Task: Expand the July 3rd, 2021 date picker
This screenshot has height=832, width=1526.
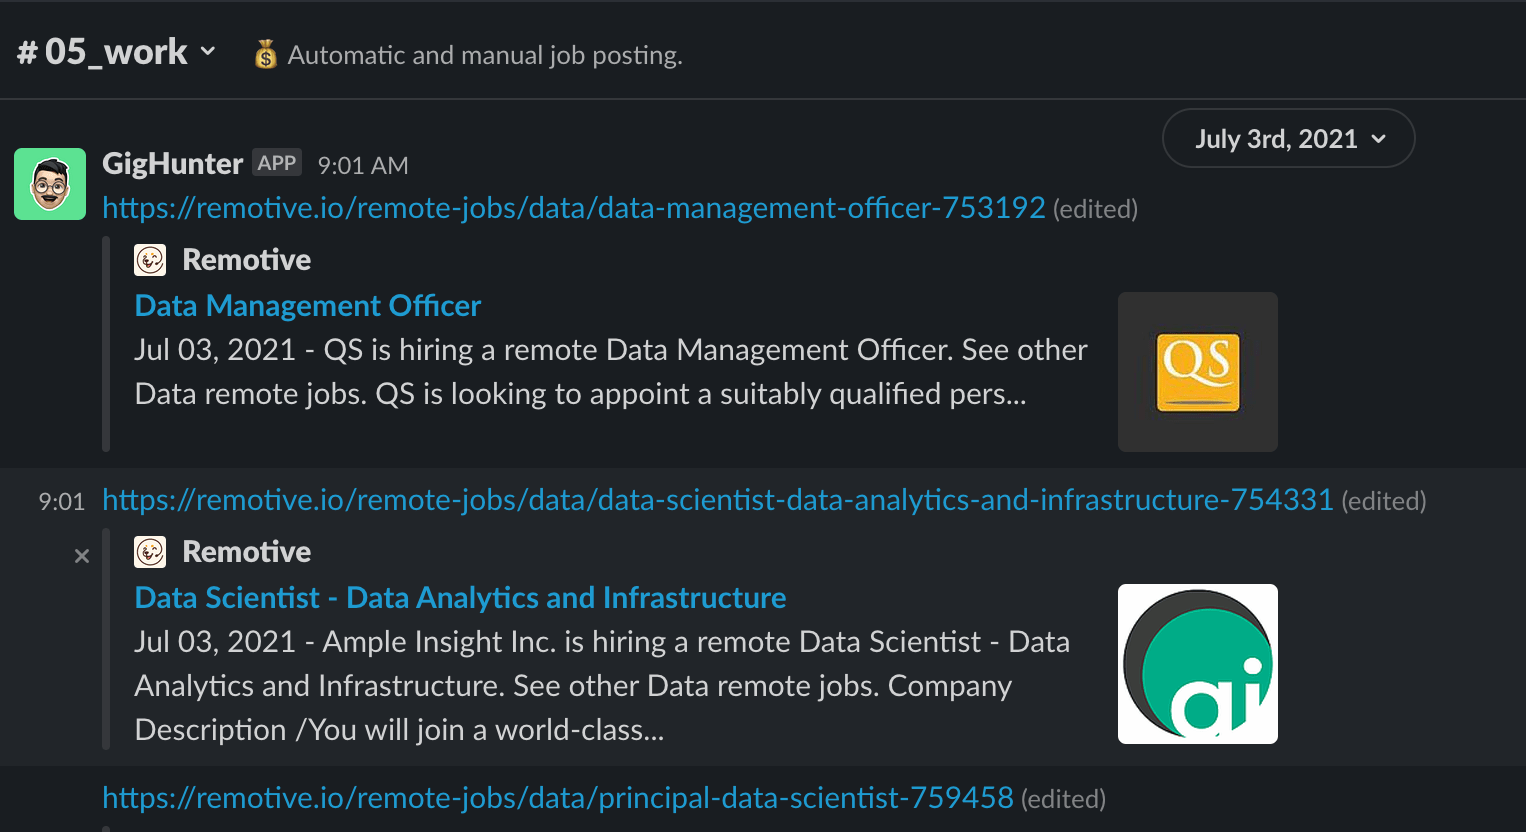Action: coord(1288,139)
